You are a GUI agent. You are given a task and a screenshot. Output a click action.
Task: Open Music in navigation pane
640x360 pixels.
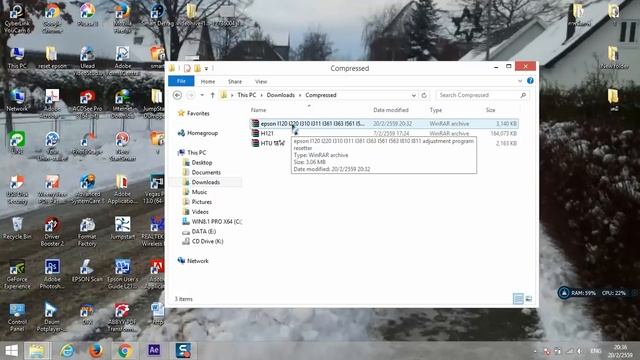click(195, 192)
